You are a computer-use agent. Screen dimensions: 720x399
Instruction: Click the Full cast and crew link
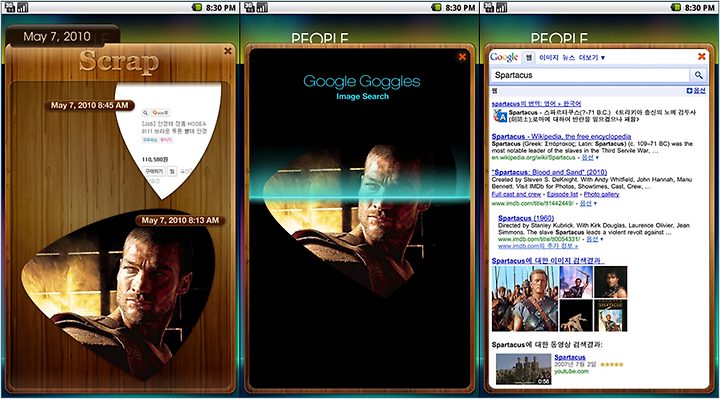tap(516, 194)
